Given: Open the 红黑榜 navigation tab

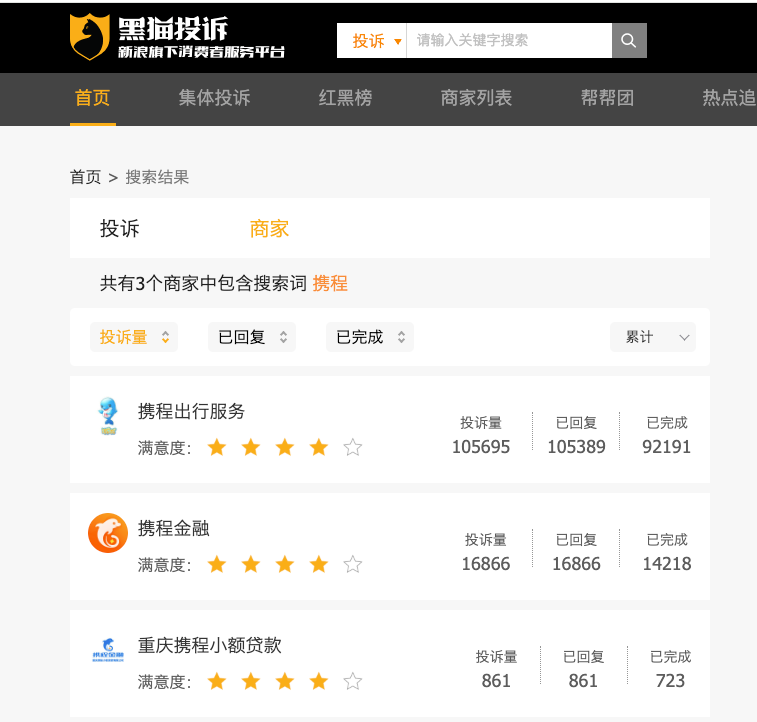Looking at the screenshot, I should tap(345, 98).
